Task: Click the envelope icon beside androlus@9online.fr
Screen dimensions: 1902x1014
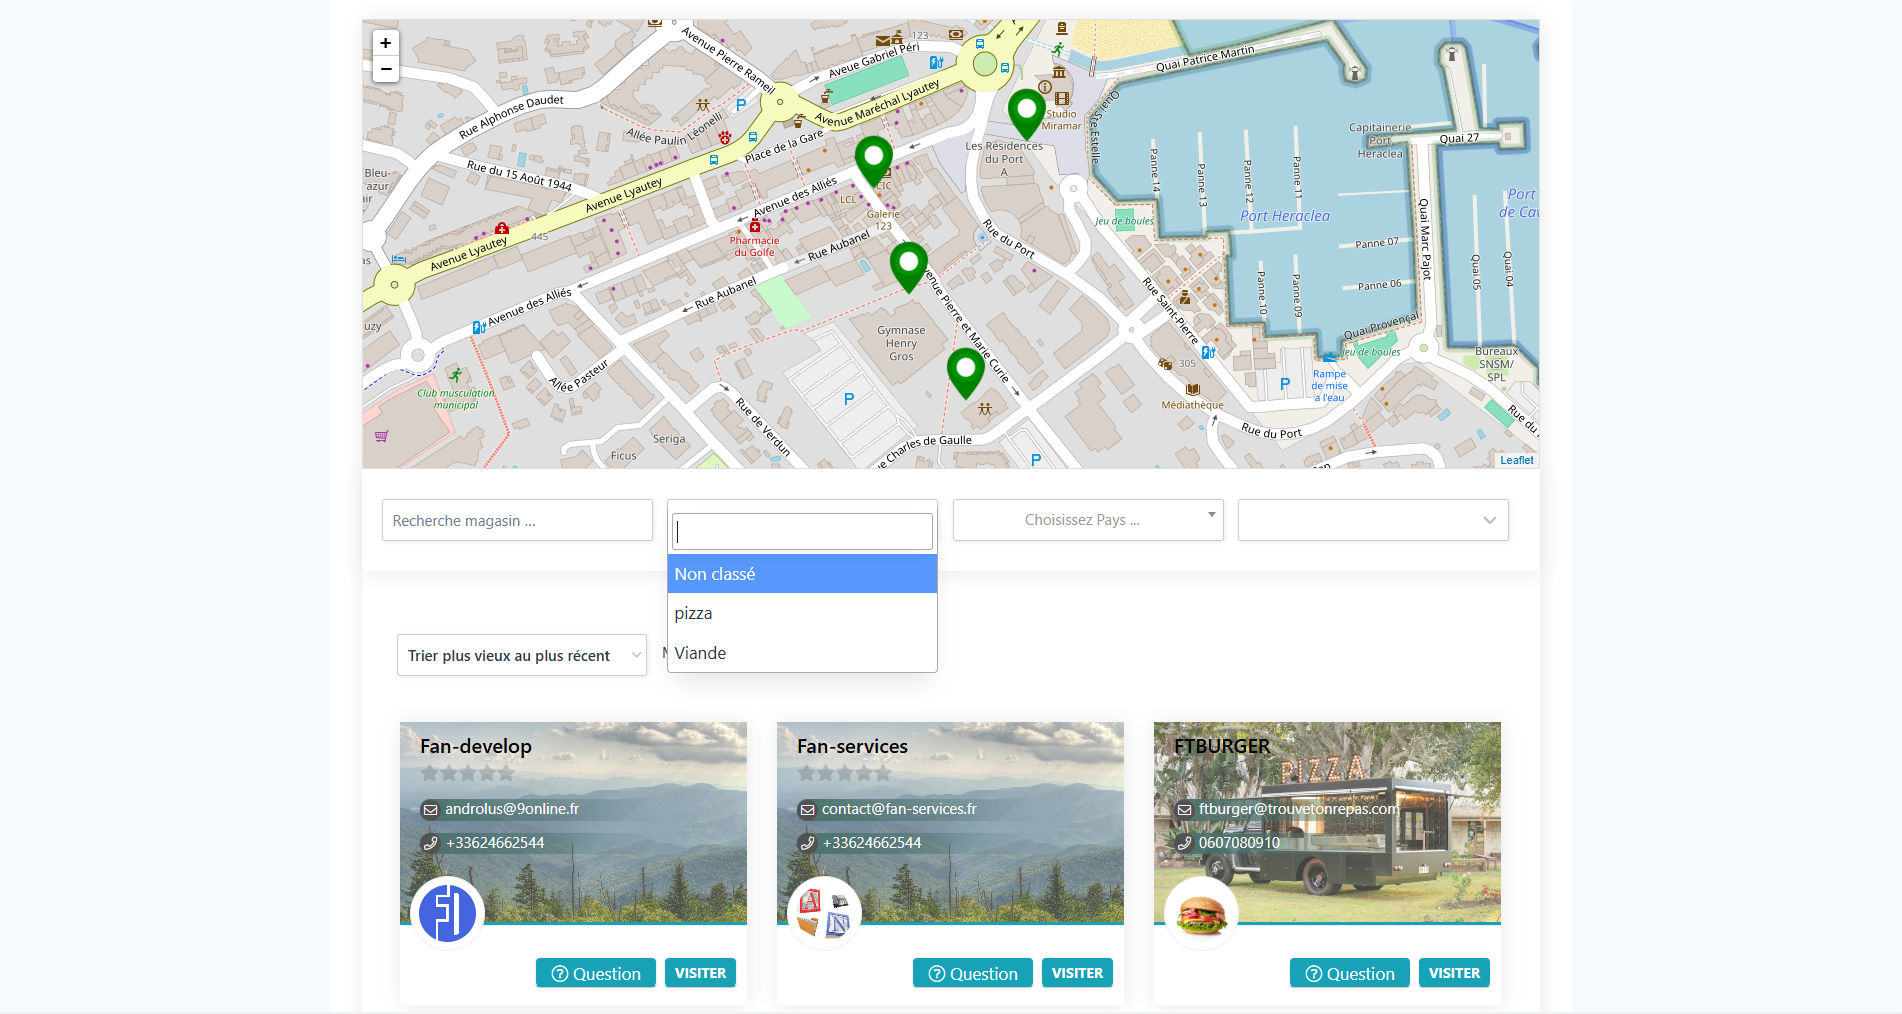Action: 431,809
